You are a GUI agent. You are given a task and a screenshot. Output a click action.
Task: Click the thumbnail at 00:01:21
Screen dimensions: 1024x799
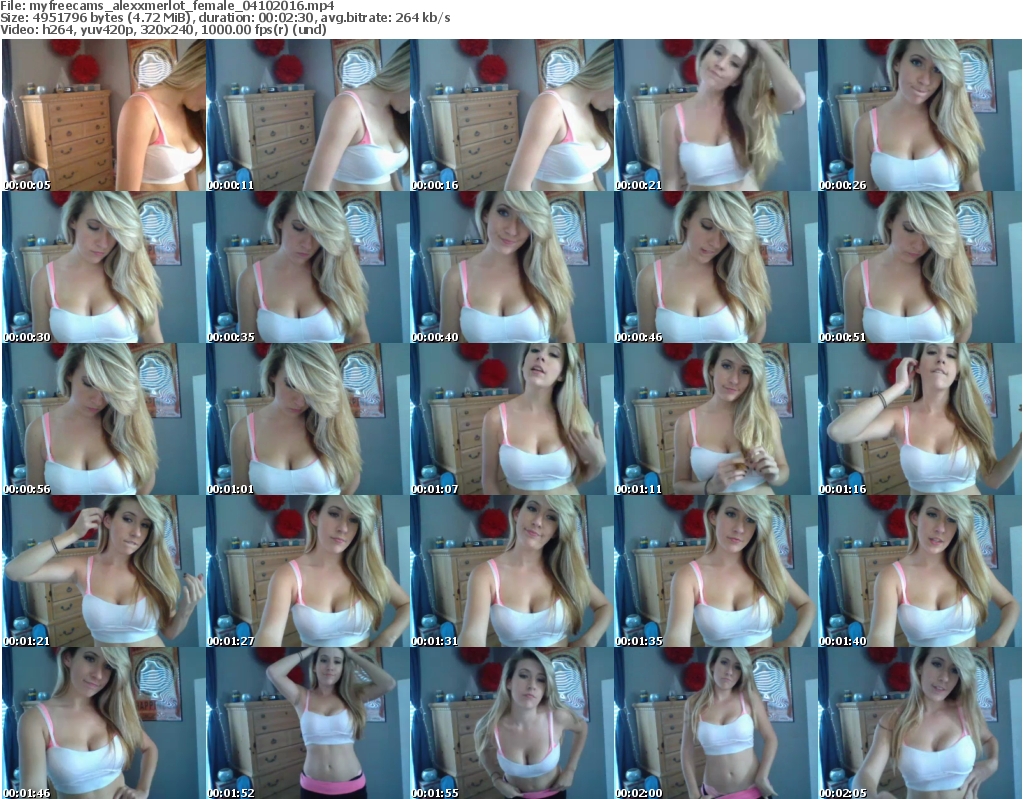click(103, 571)
